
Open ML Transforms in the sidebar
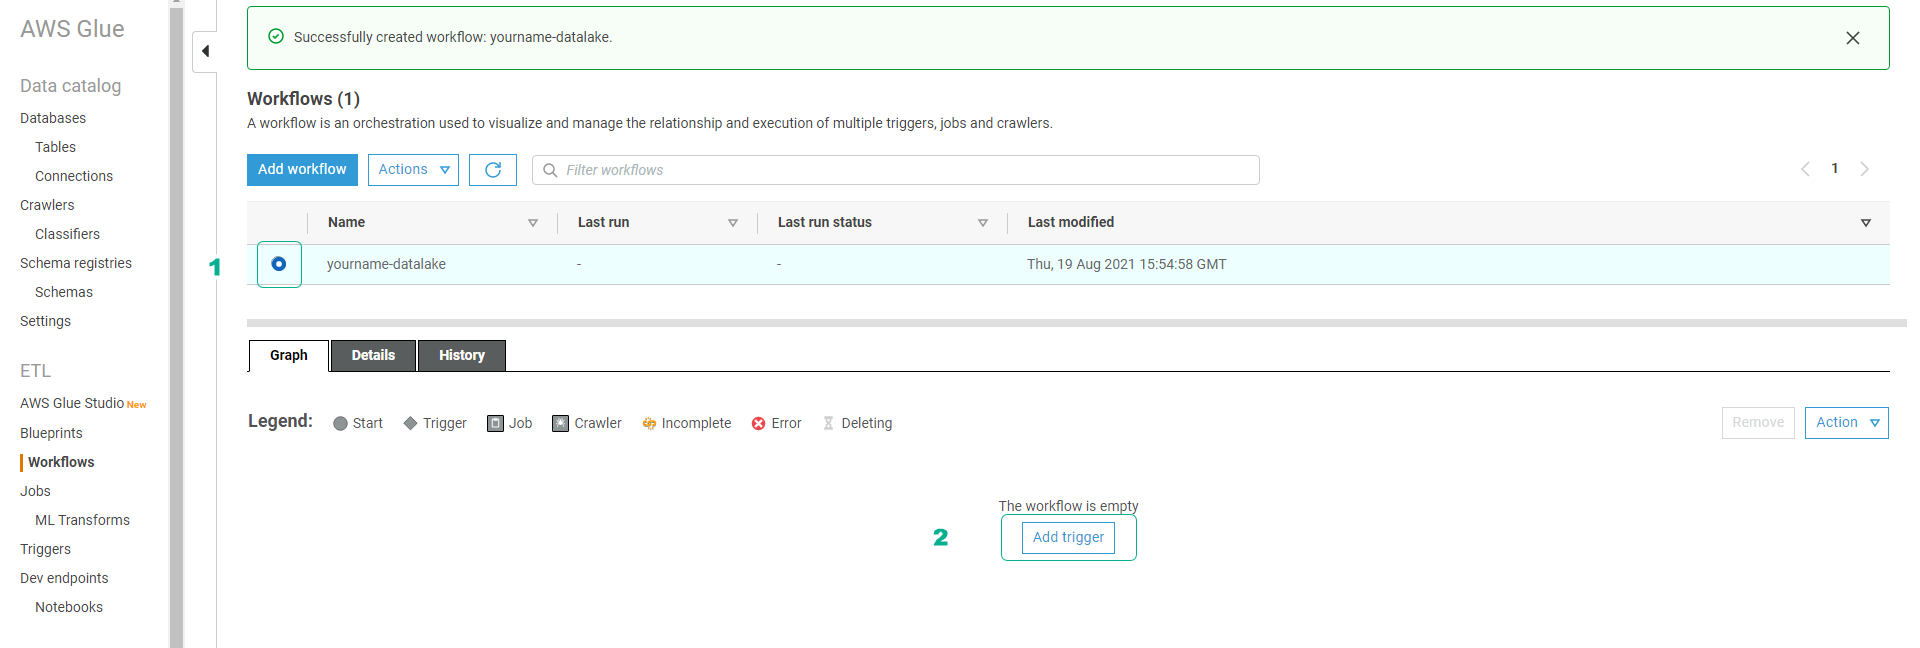pyautogui.click(x=82, y=520)
